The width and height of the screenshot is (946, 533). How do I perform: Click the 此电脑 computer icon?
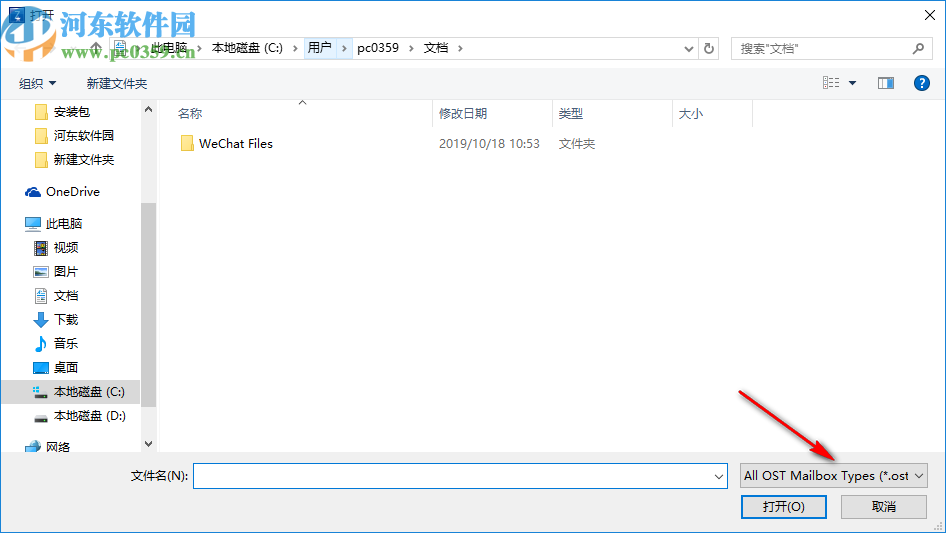33,224
